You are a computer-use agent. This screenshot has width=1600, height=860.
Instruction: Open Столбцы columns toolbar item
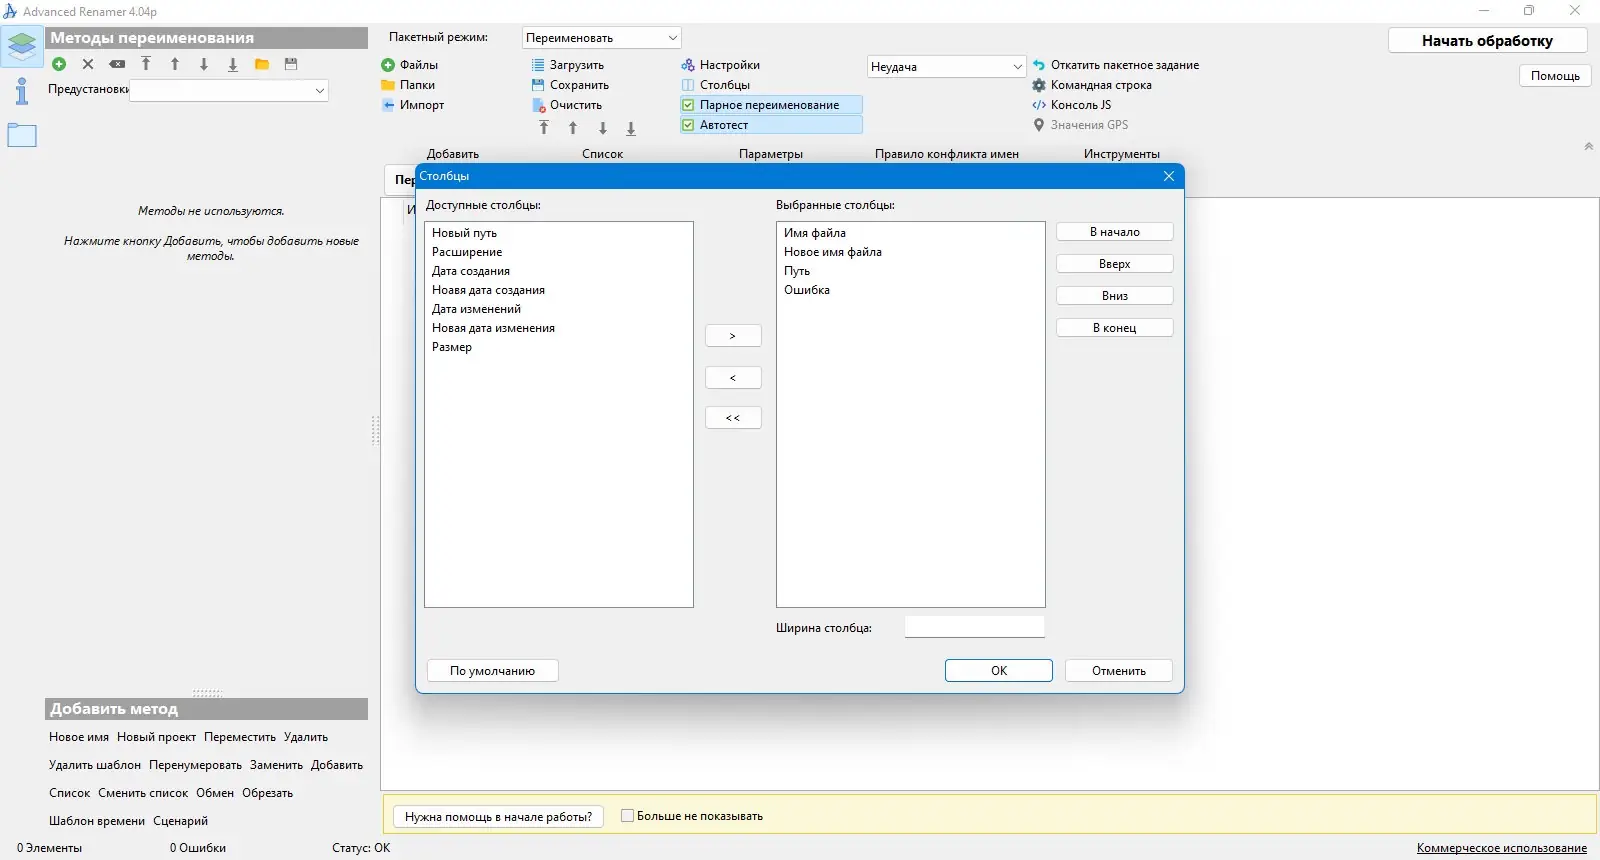(x=716, y=85)
